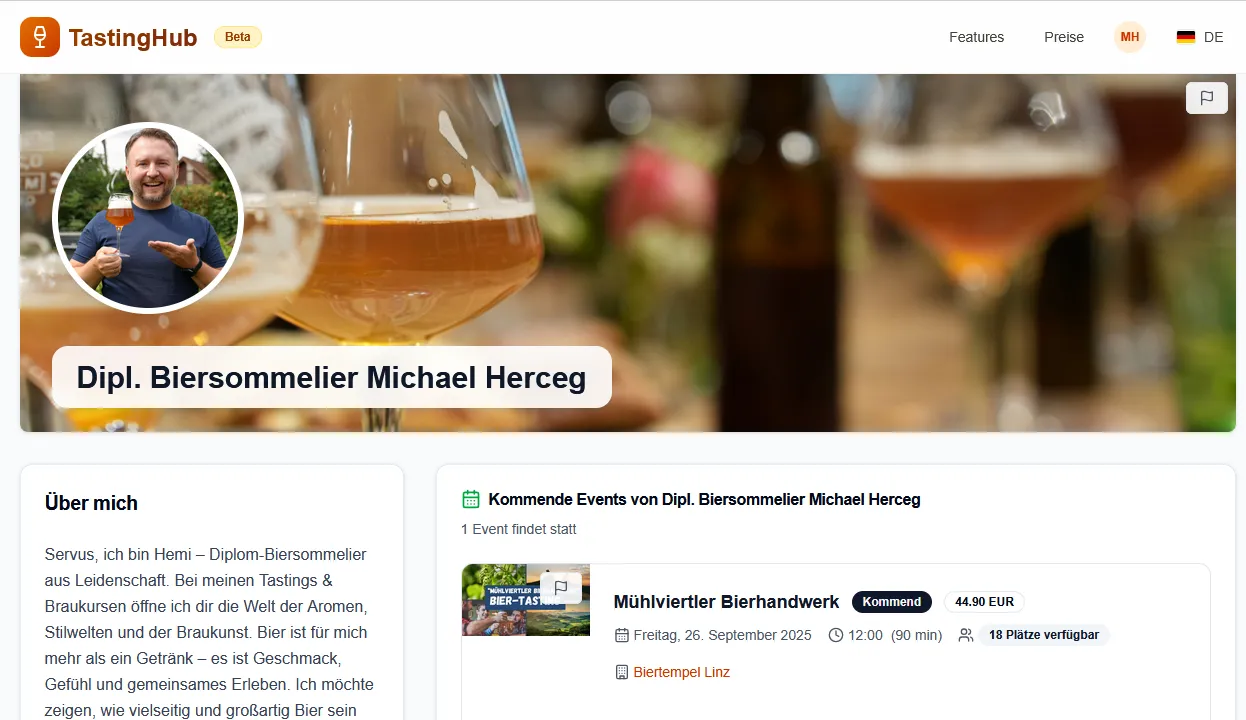Click the 44.90 EUR price badge
The width and height of the screenshot is (1246, 720).
point(984,602)
